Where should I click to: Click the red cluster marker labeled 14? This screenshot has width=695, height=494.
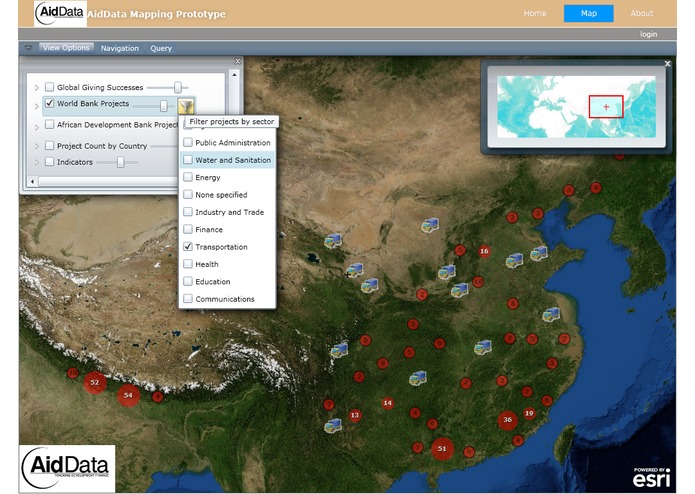click(387, 403)
